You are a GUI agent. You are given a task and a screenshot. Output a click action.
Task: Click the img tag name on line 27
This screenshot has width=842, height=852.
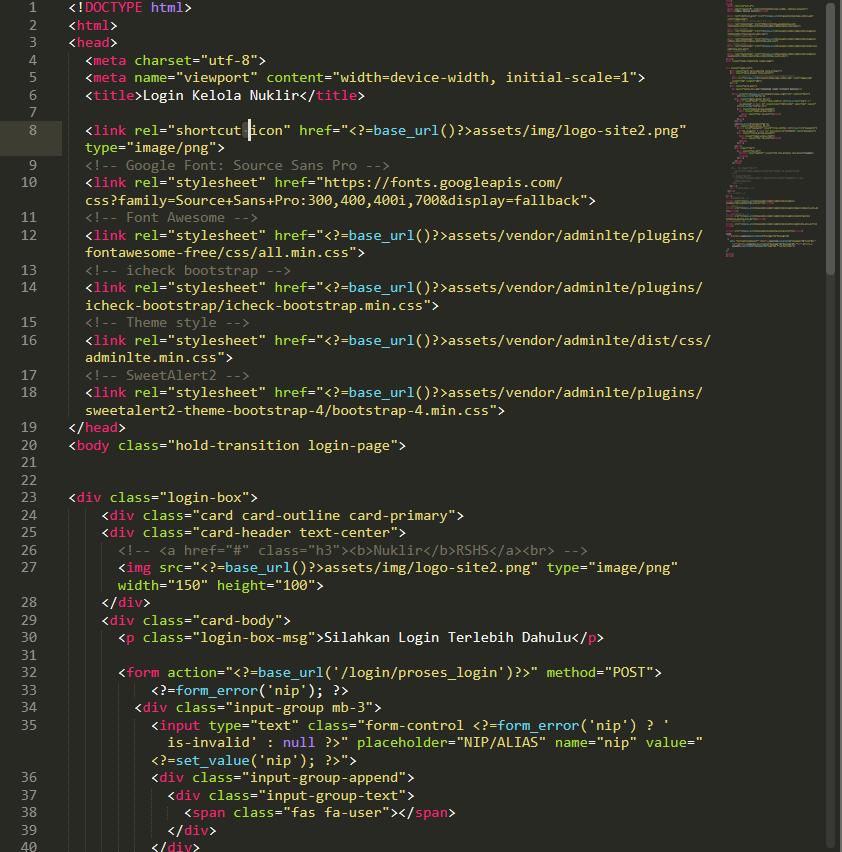point(139,568)
